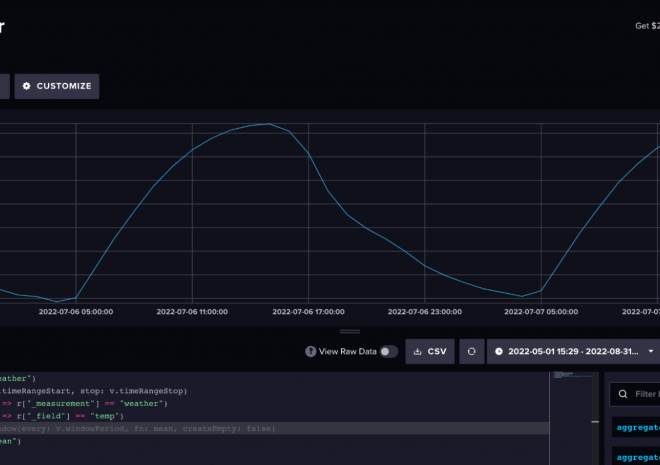
Task: Click the time range dropdown caret
Action: [x=651, y=351]
